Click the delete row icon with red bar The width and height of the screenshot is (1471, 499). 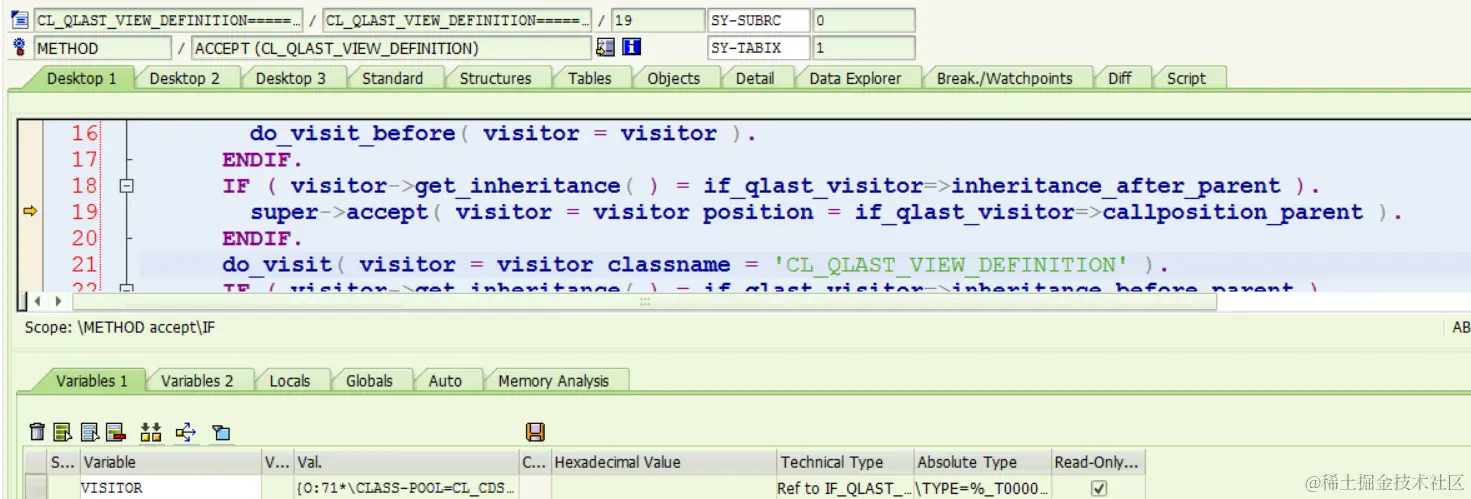[116, 432]
